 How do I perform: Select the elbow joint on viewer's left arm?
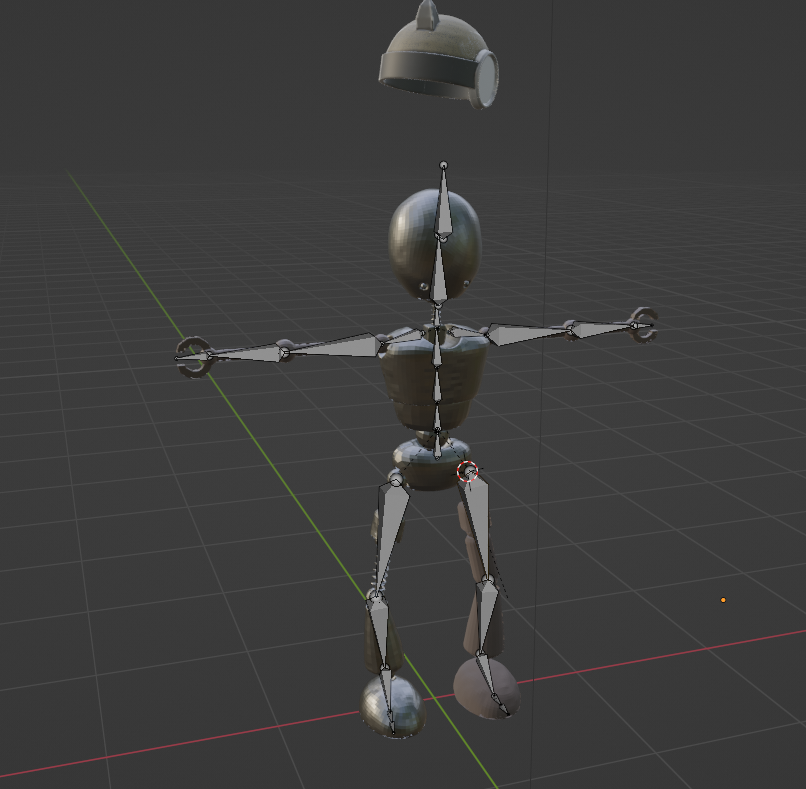coord(284,352)
